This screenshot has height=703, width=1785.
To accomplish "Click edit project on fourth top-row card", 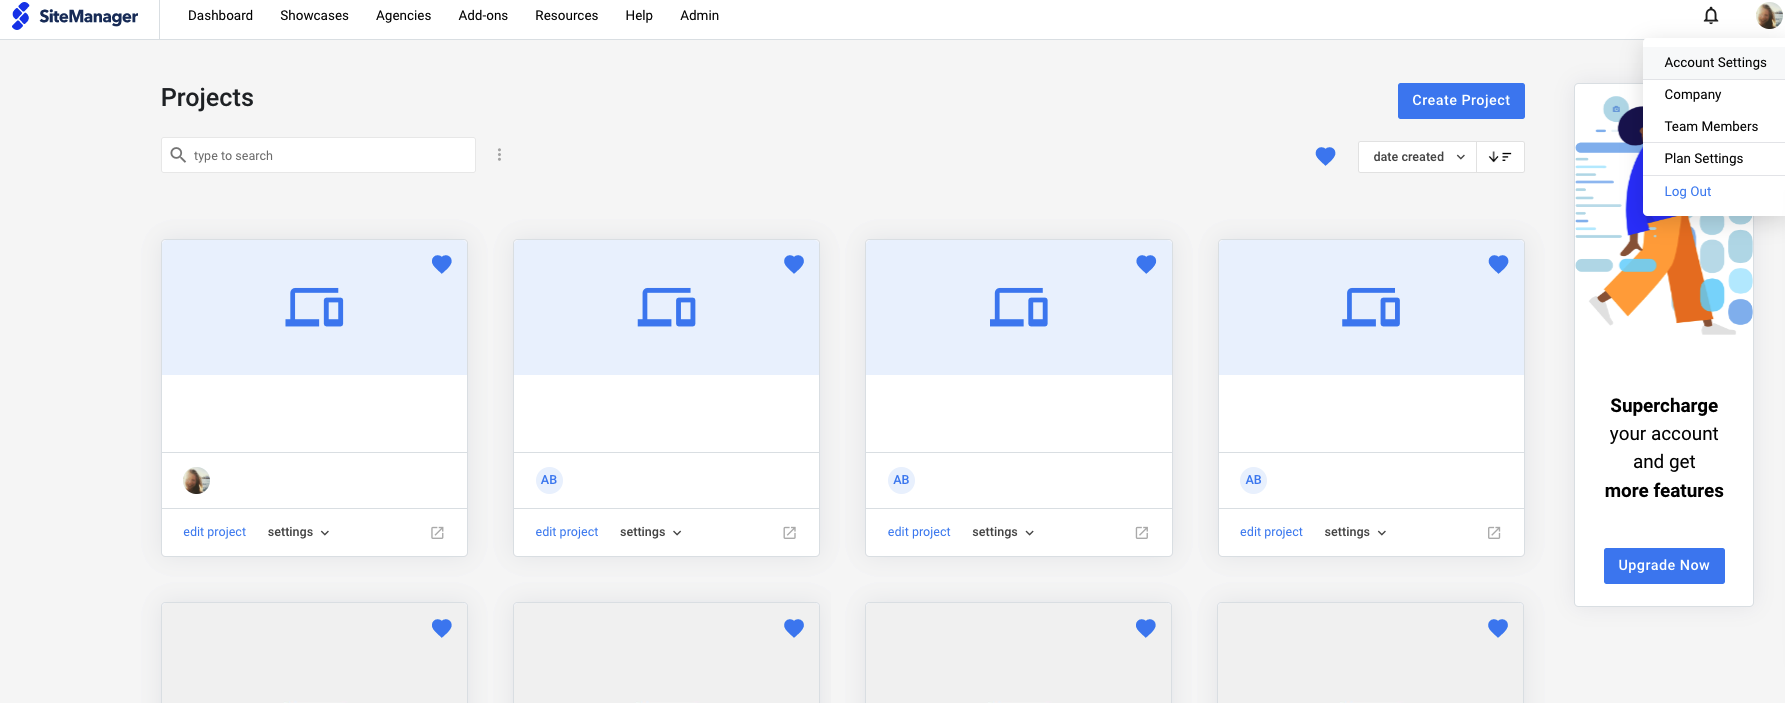I will coord(1271,532).
